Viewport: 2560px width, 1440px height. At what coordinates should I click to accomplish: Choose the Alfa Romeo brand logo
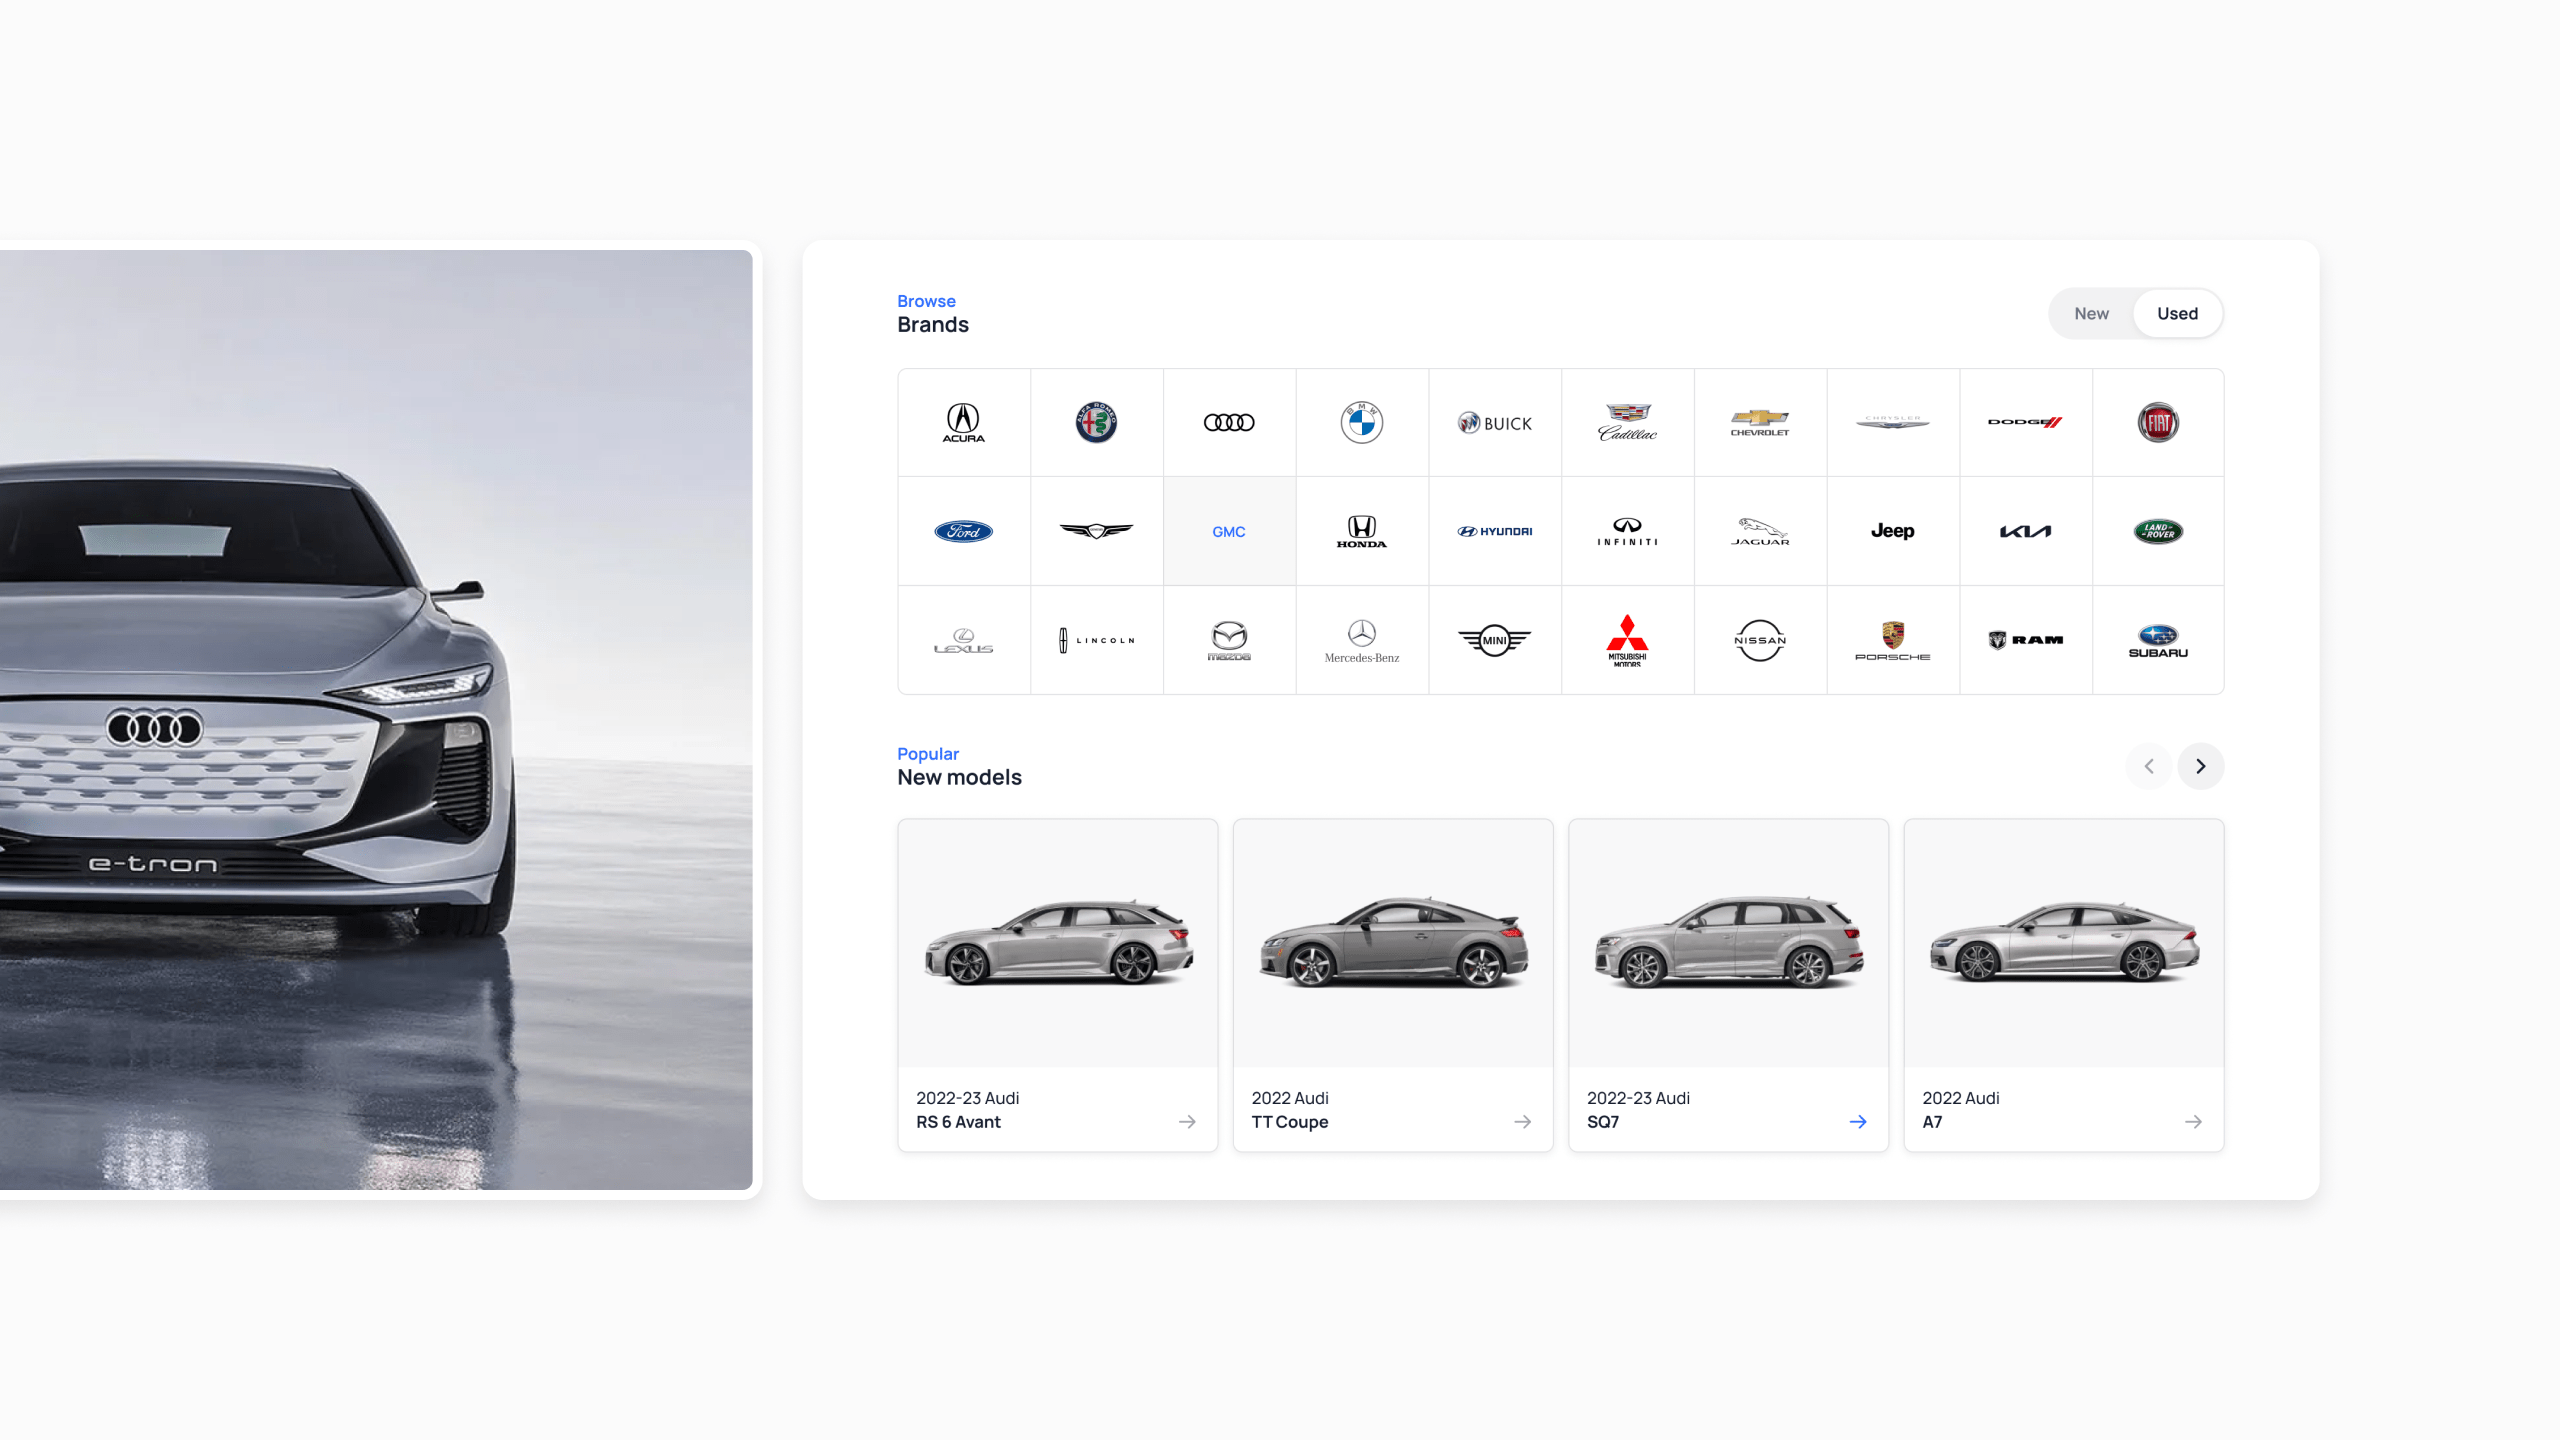pos(1096,423)
